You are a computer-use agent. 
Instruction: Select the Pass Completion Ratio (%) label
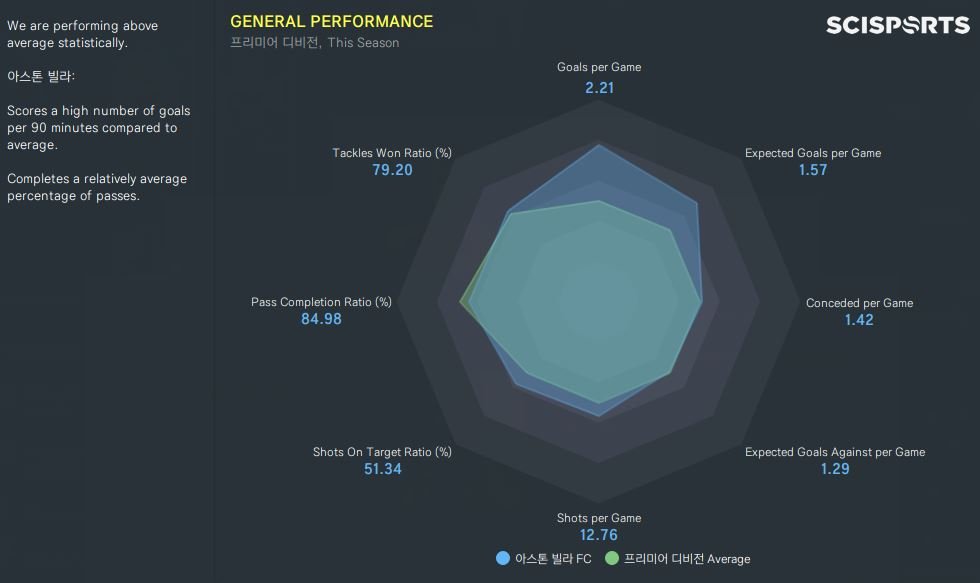coord(321,302)
